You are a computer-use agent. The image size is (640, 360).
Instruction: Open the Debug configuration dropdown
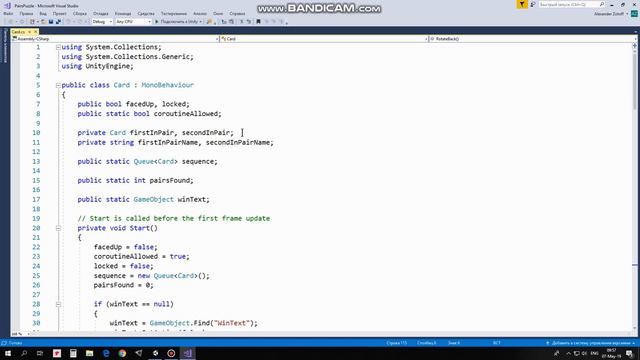(x=102, y=22)
